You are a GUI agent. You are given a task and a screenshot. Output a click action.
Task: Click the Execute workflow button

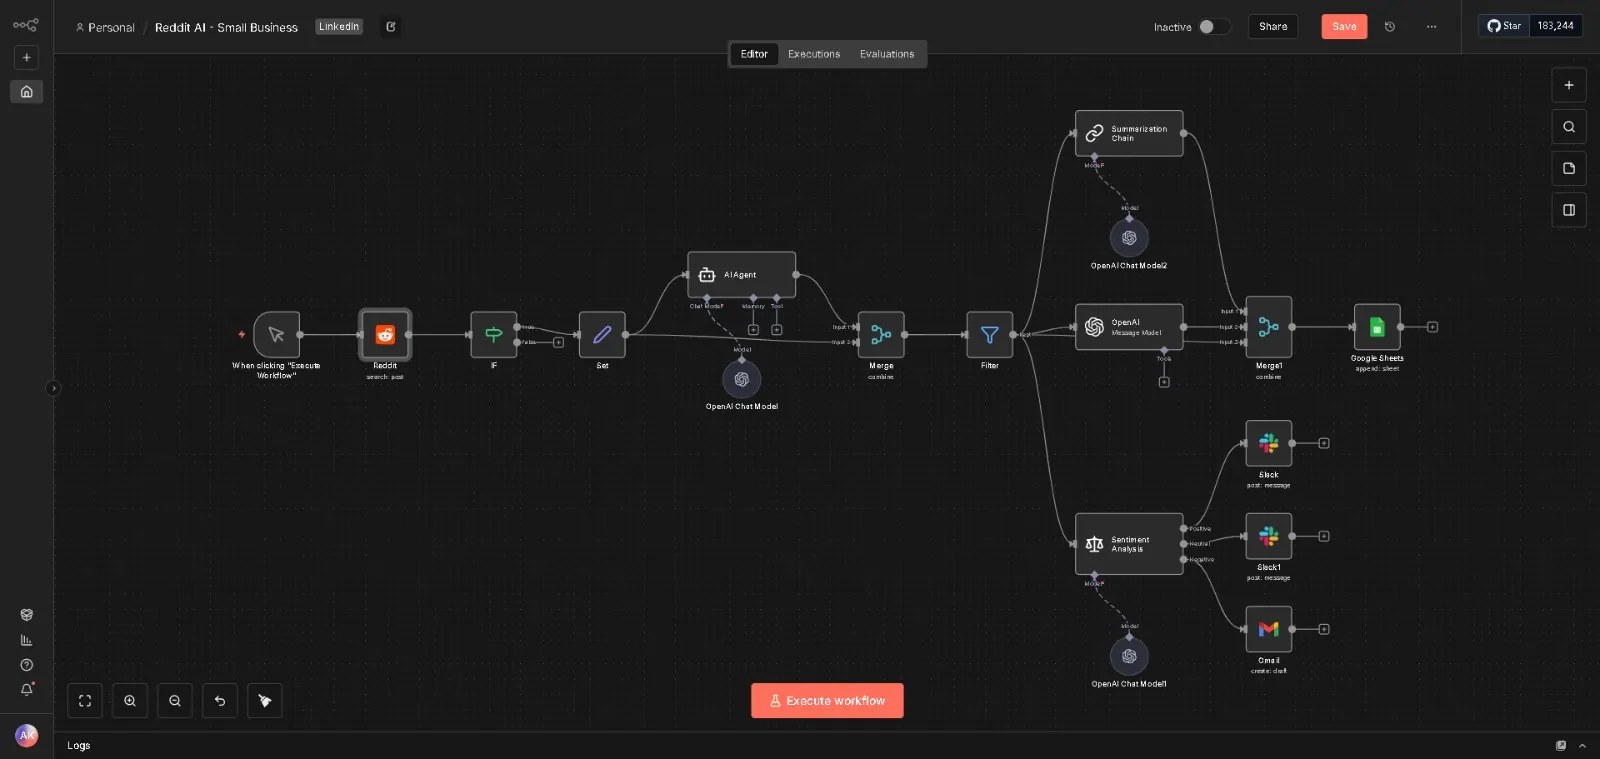[827, 701]
